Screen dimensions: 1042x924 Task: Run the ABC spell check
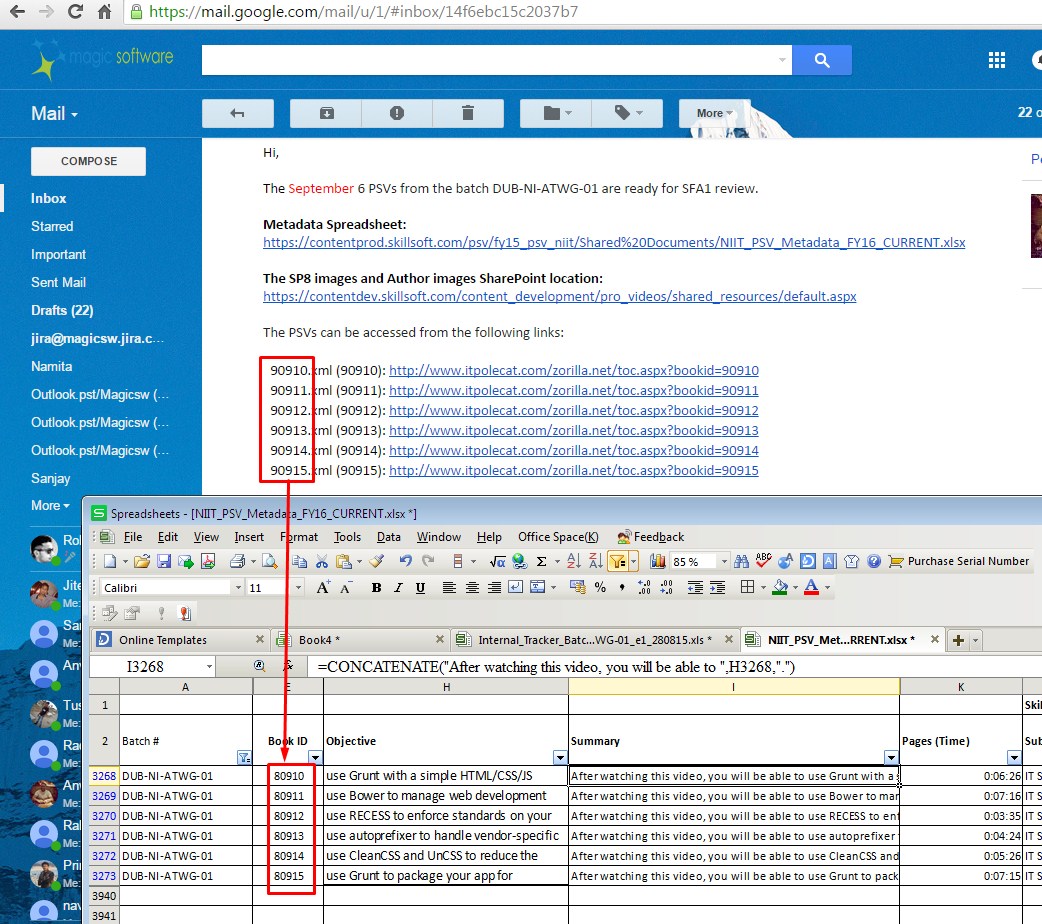click(764, 561)
